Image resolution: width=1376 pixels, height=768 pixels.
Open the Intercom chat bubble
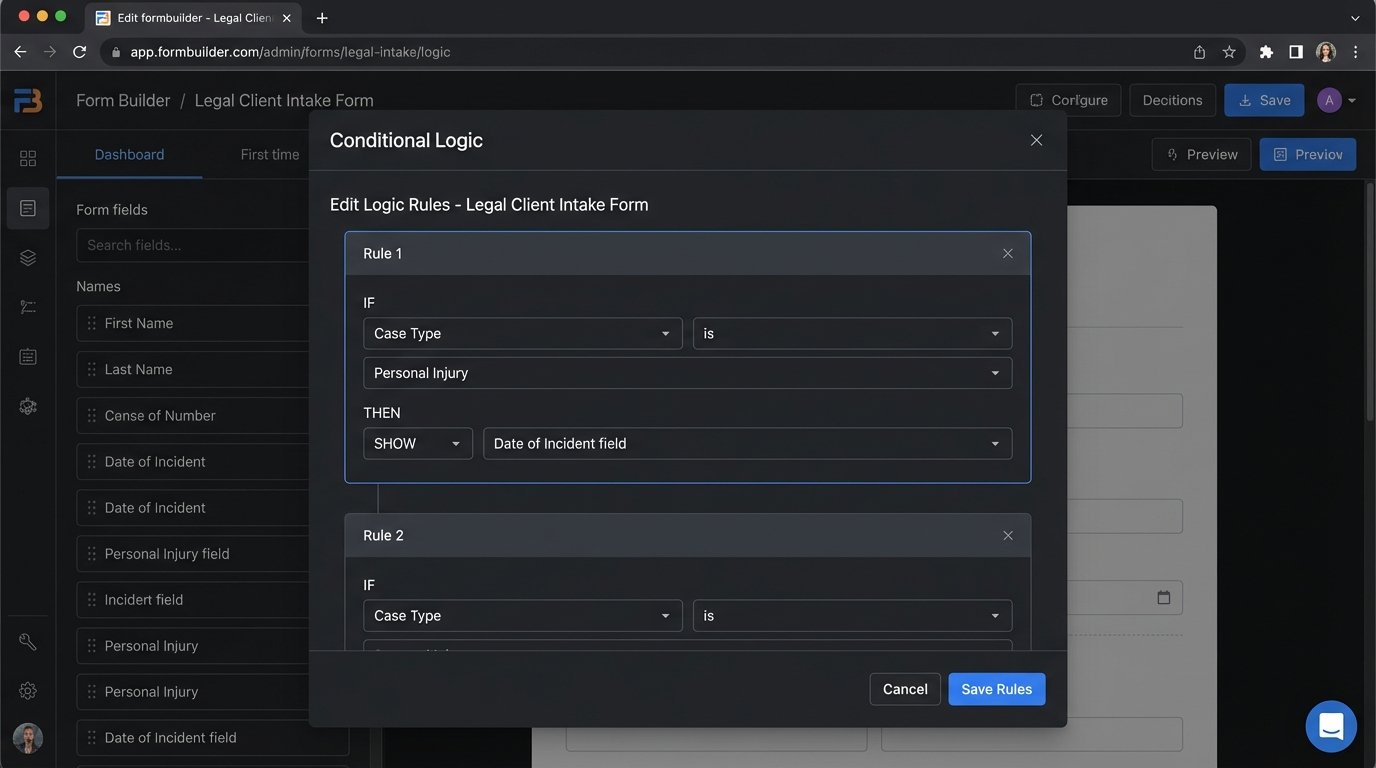coord(1330,726)
